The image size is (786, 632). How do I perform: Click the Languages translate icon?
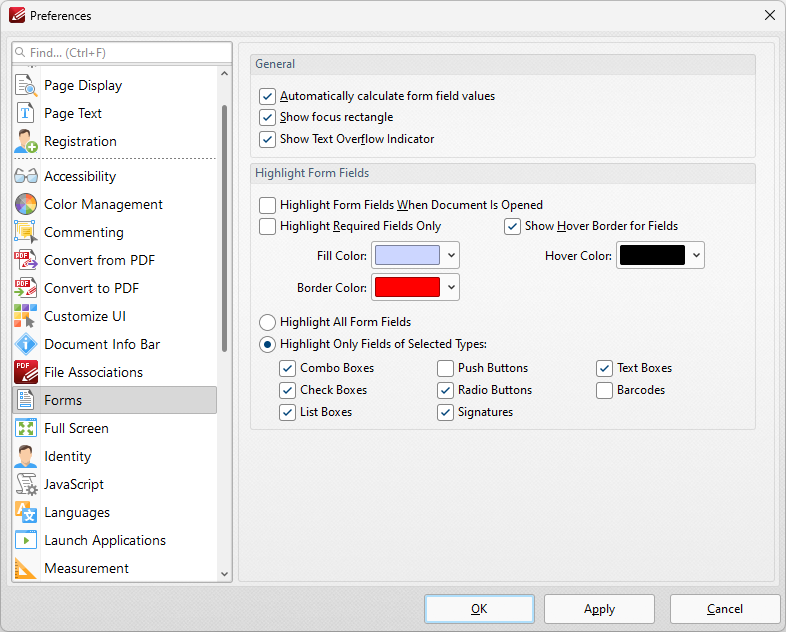click(x=26, y=512)
